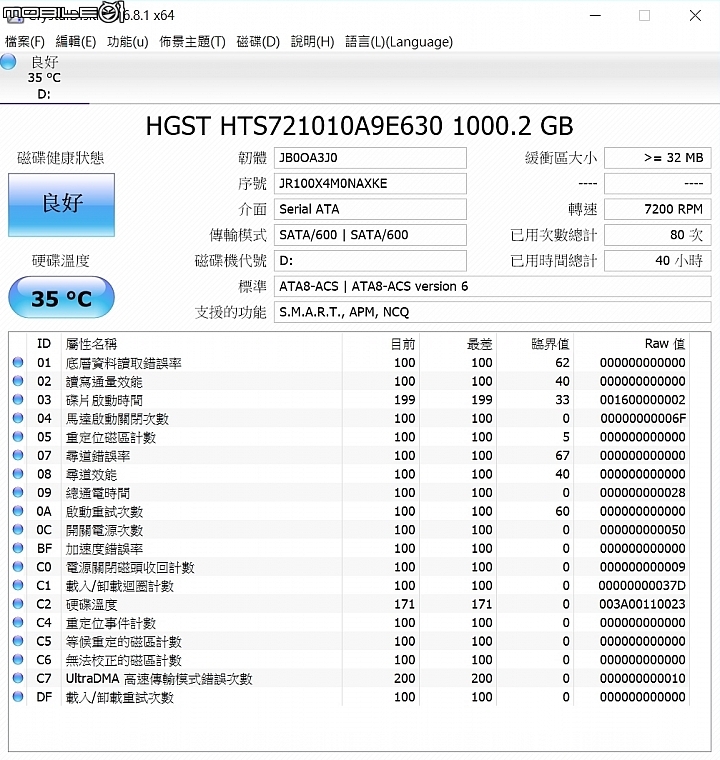Click the firmware field JB0OA3J0
Screen dimensions: 720x760
coord(370,158)
